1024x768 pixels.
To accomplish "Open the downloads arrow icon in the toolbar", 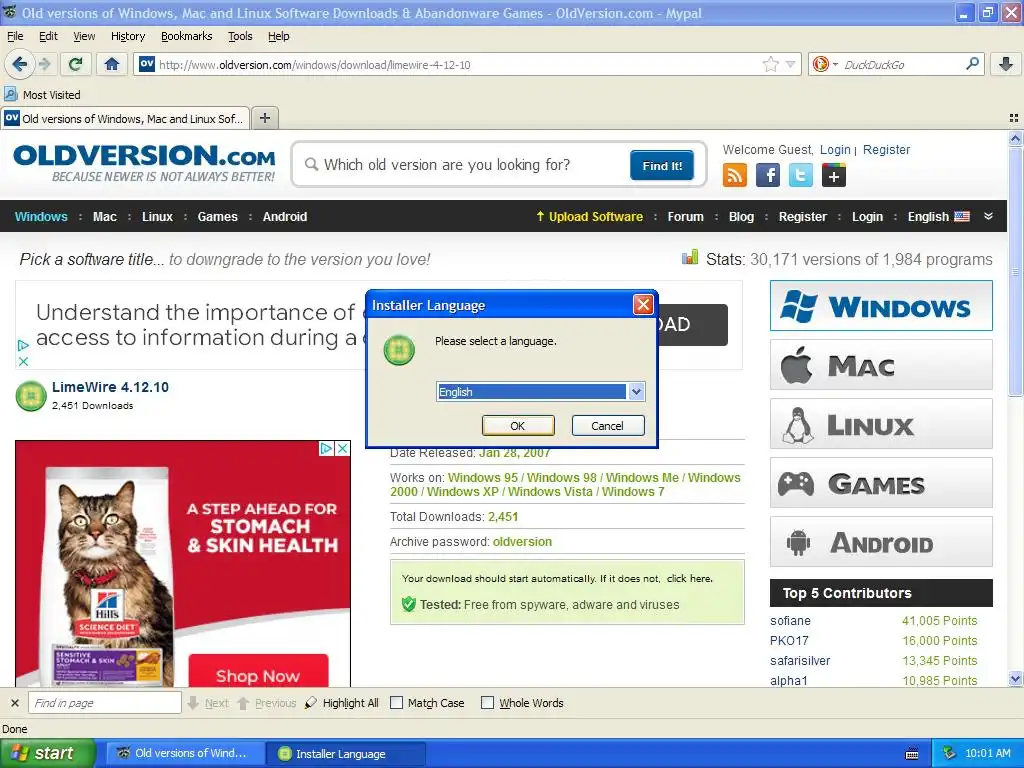I will pyautogui.click(x=1006, y=64).
